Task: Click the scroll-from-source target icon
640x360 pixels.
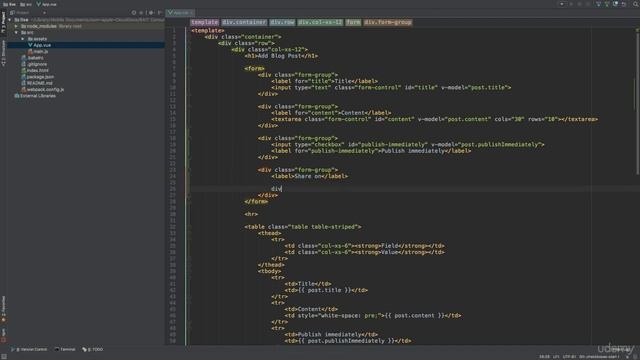Action: 133,13
